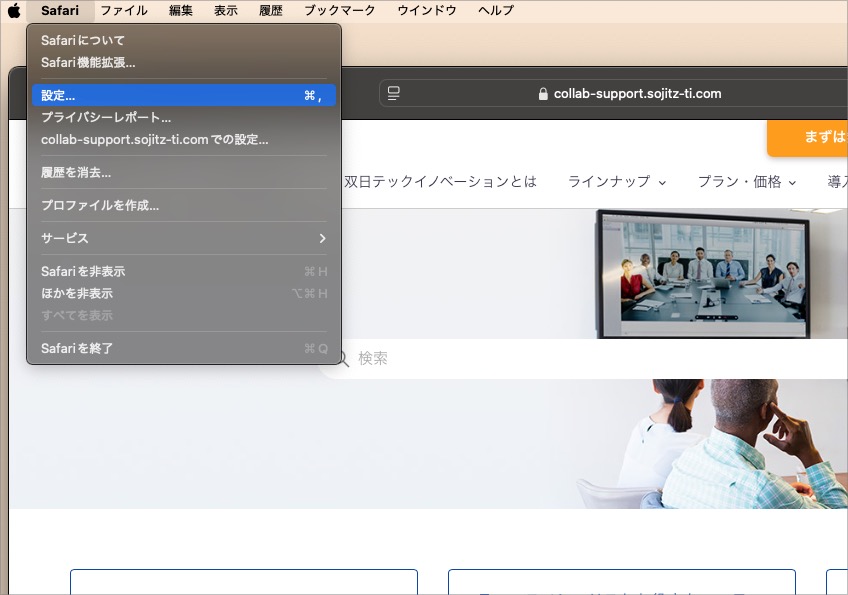The image size is (848, 595).
Task: Choose Safari機能拡張... from the menu
Action: [184, 63]
